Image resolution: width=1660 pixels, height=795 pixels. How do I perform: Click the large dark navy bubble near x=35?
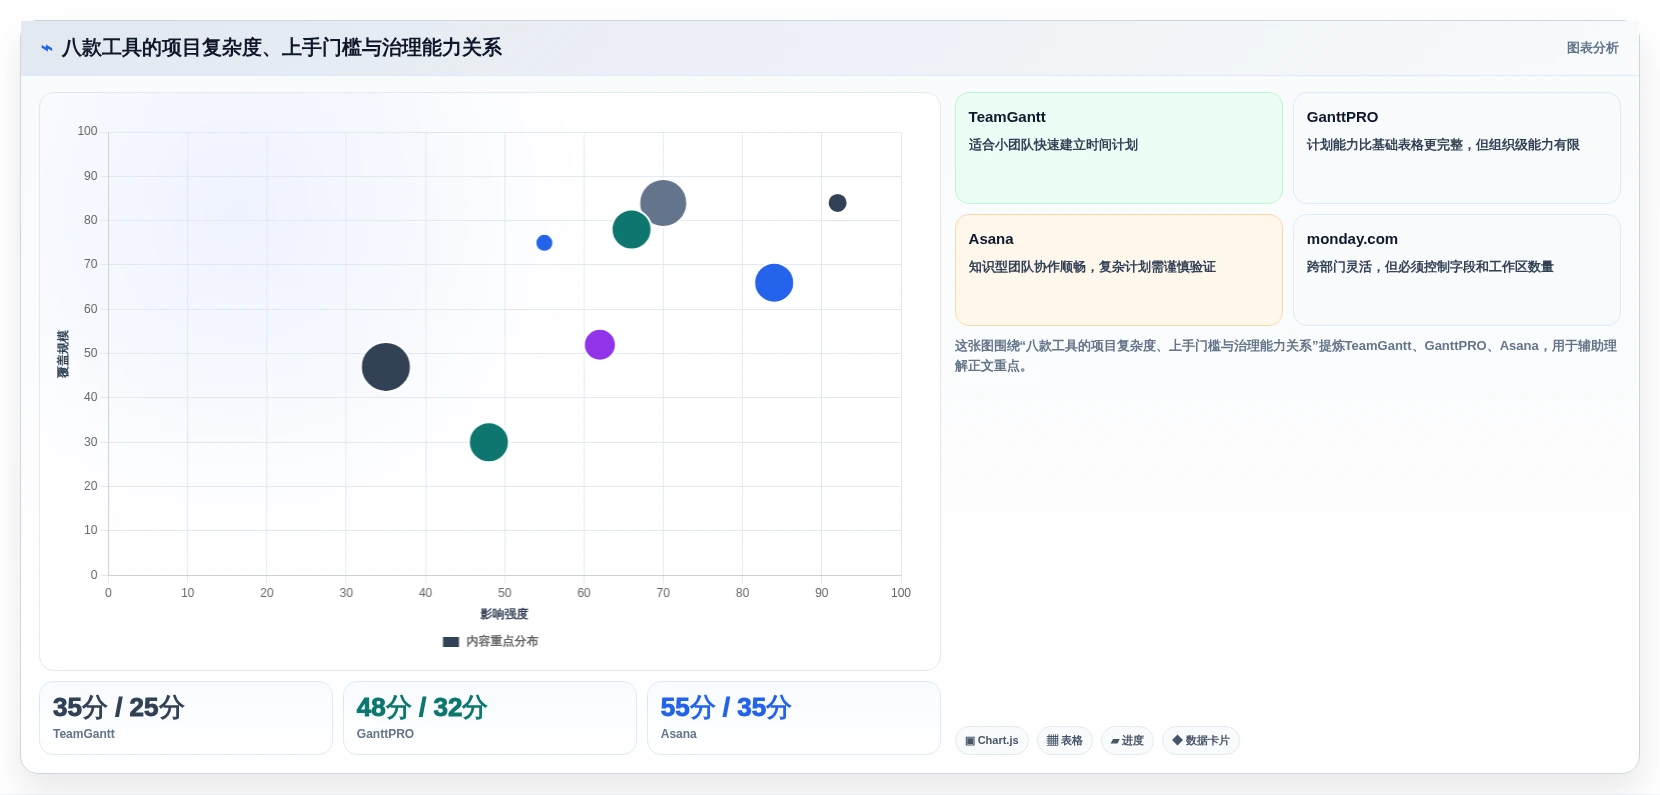(x=386, y=367)
